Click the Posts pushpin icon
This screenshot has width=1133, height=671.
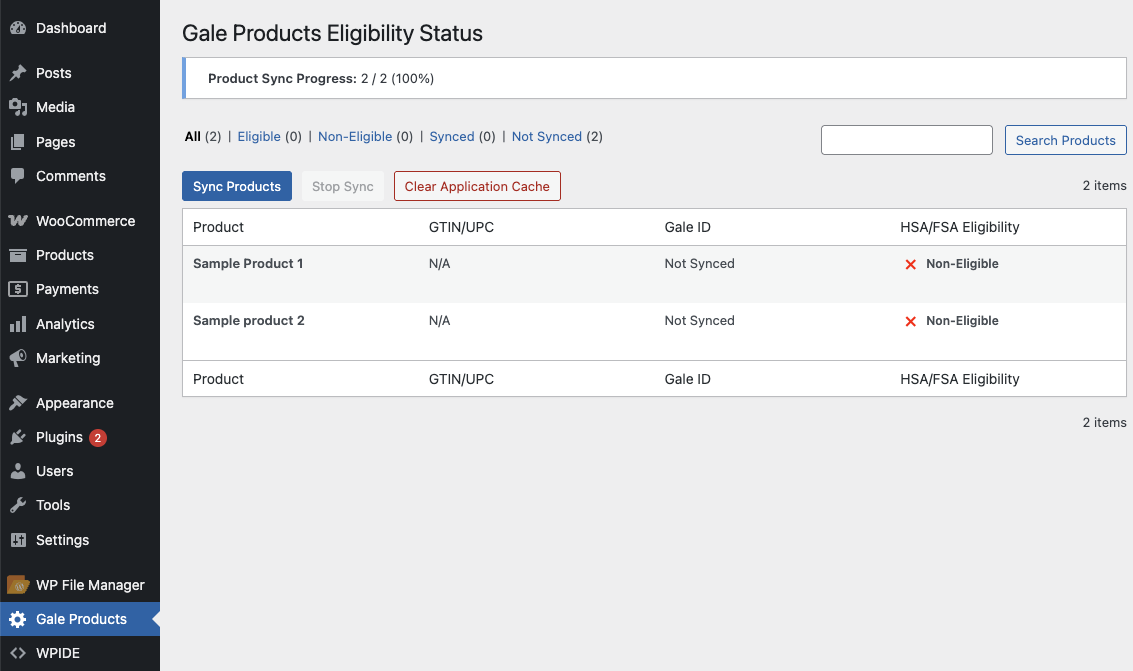pos(17,73)
